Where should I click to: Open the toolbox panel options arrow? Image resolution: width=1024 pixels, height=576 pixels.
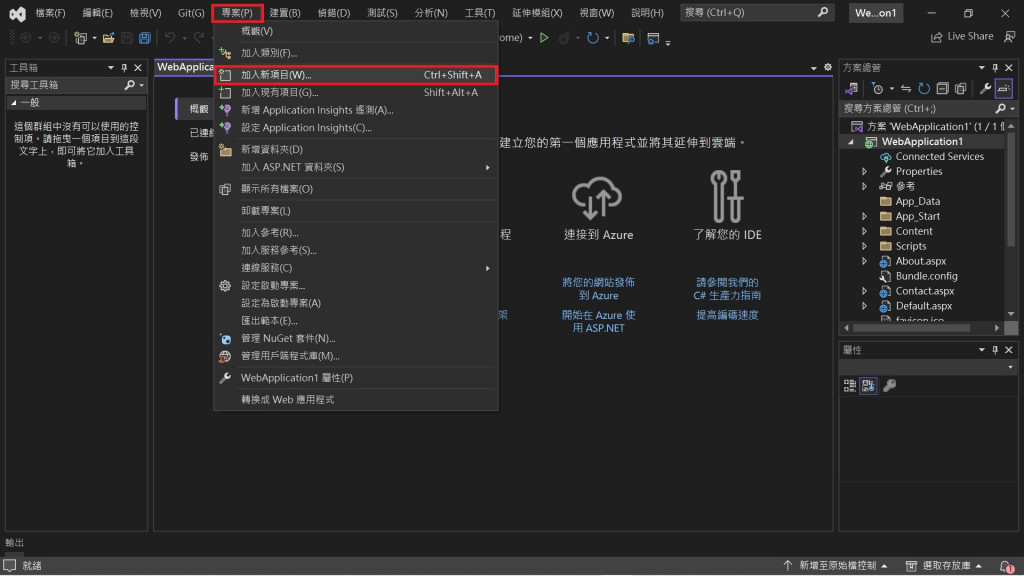[110, 67]
